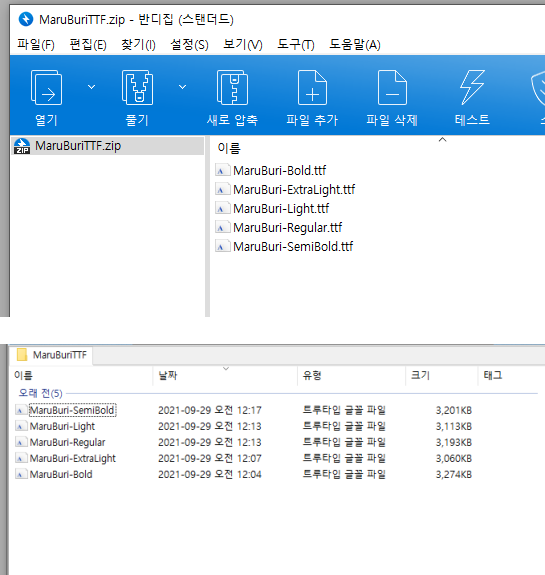545x575 pixels.
Task: Click the 3,113KB size value
Action: pyautogui.click(x=454, y=426)
